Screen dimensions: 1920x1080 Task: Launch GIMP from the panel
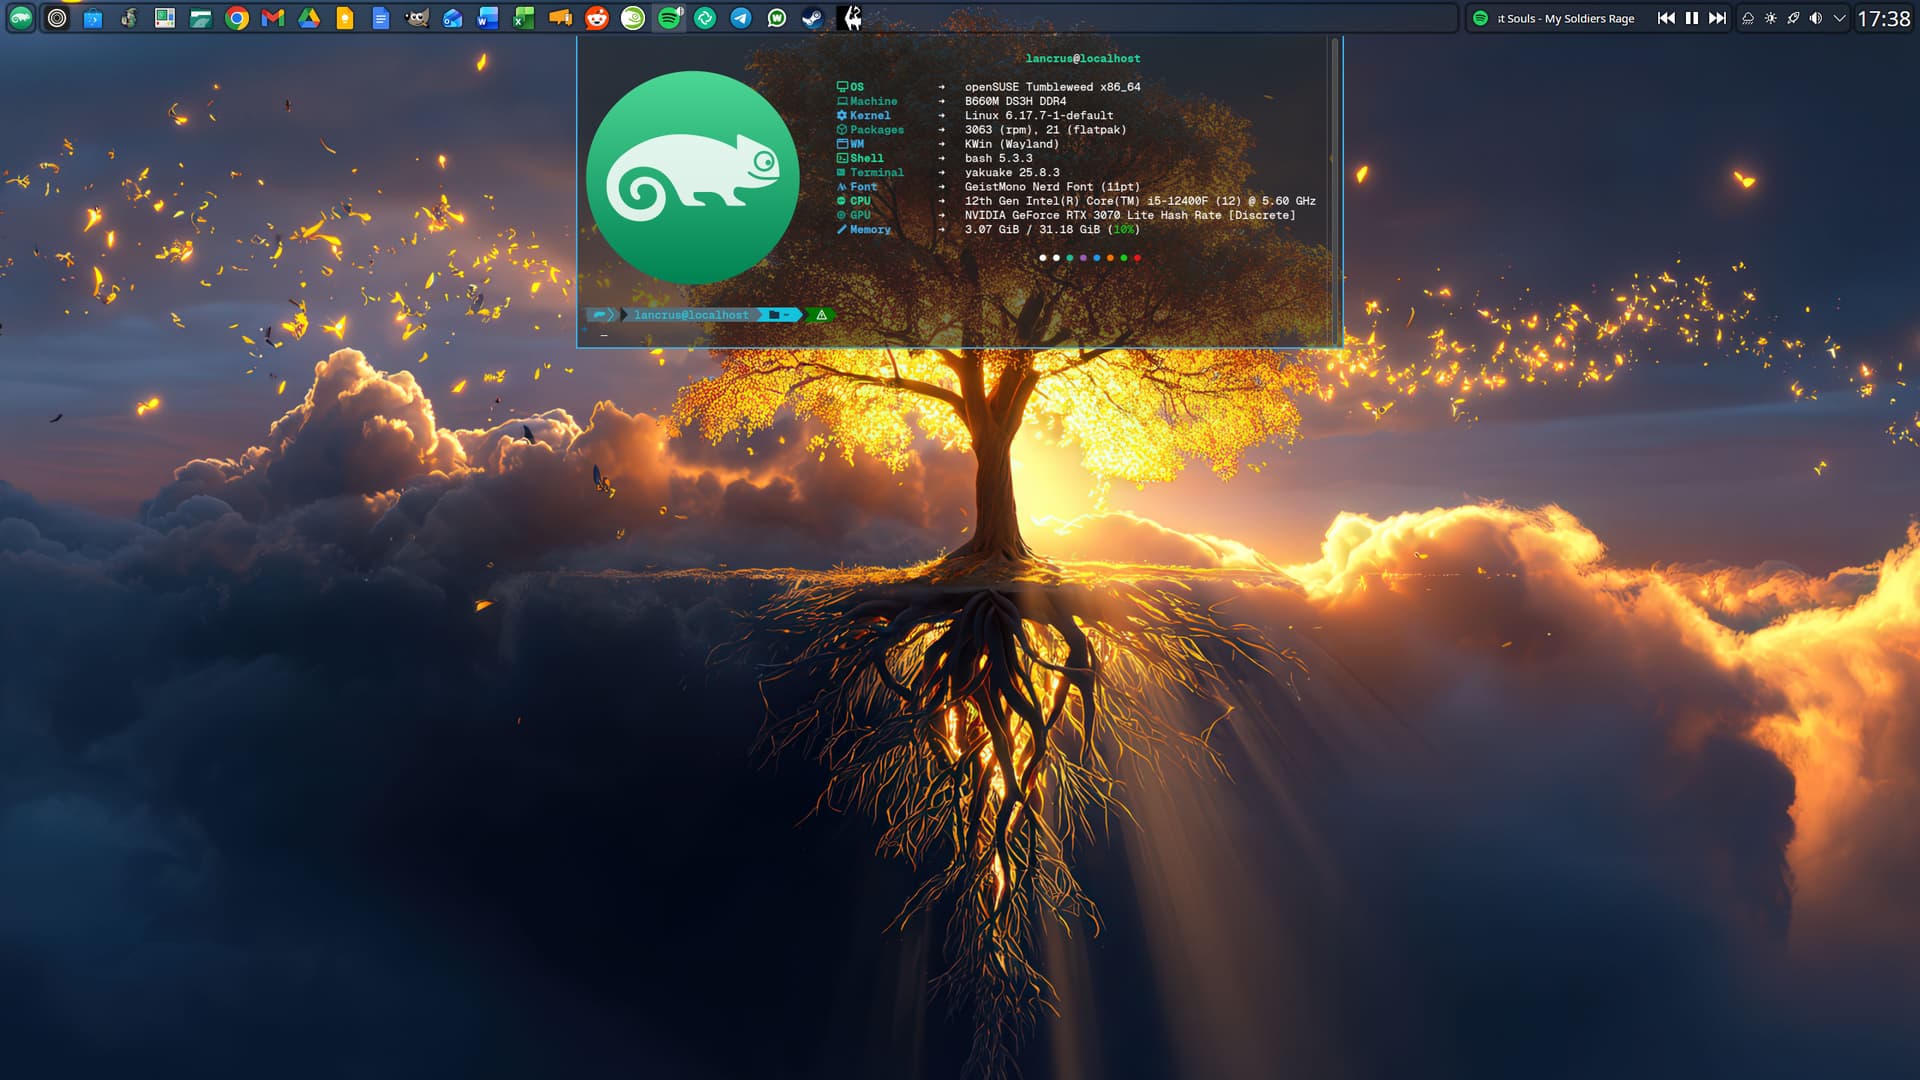click(x=417, y=18)
